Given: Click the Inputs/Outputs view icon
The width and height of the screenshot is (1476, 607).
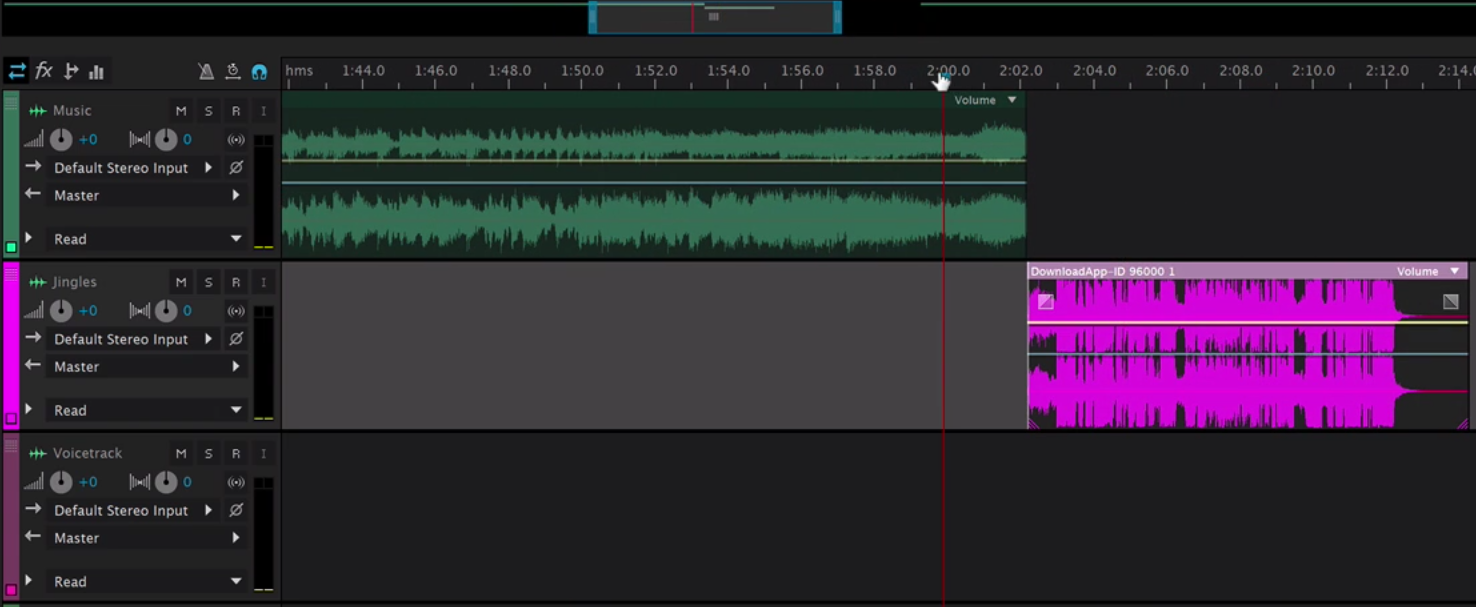Looking at the screenshot, I should 17,71.
